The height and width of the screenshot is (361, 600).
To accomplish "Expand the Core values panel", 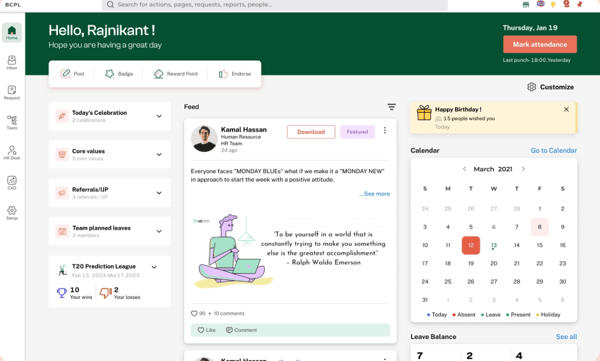I will [159, 154].
